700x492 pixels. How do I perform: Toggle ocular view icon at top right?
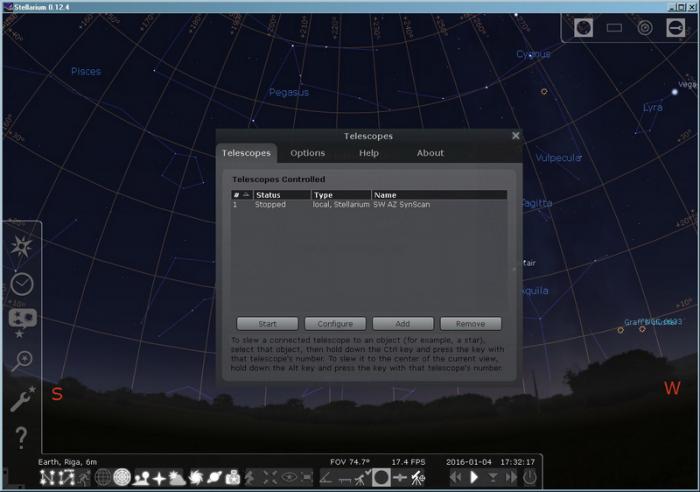pyautogui.click(x=583, y=28)
